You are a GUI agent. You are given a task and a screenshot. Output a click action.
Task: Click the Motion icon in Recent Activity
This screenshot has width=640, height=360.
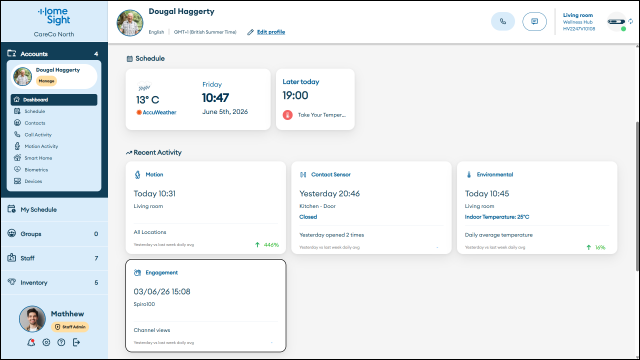tap(138, 175)
